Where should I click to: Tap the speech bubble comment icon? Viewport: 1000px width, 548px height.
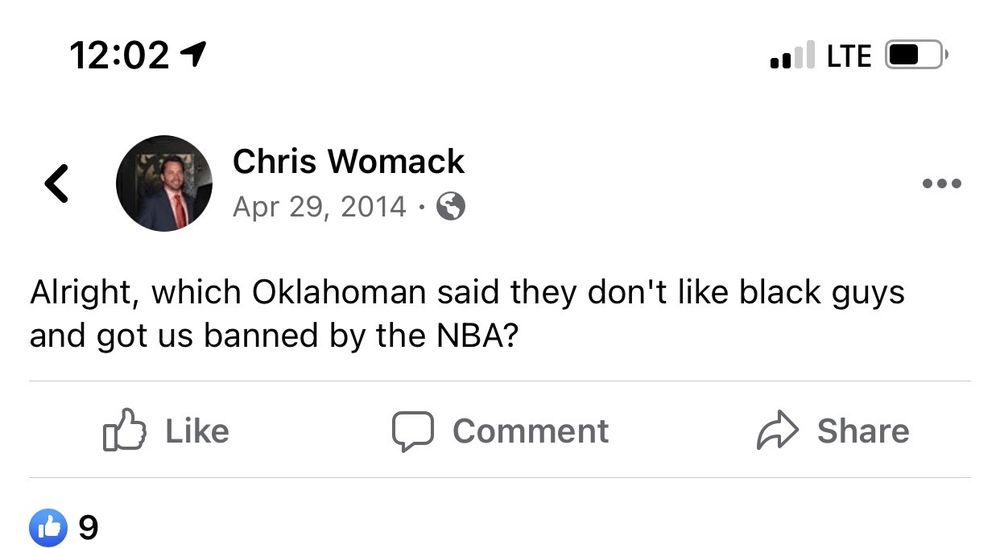(x=412, y=431)
